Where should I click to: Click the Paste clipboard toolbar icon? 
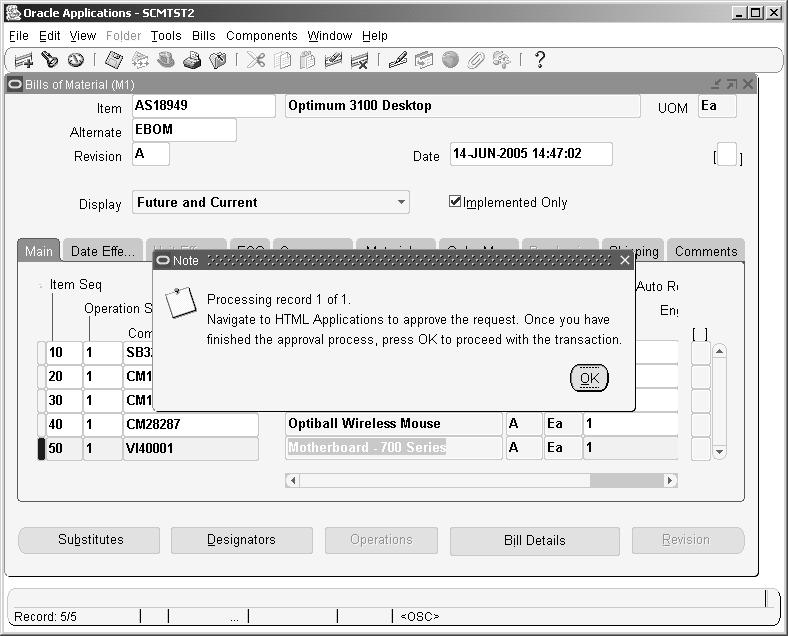coord(308,60)
